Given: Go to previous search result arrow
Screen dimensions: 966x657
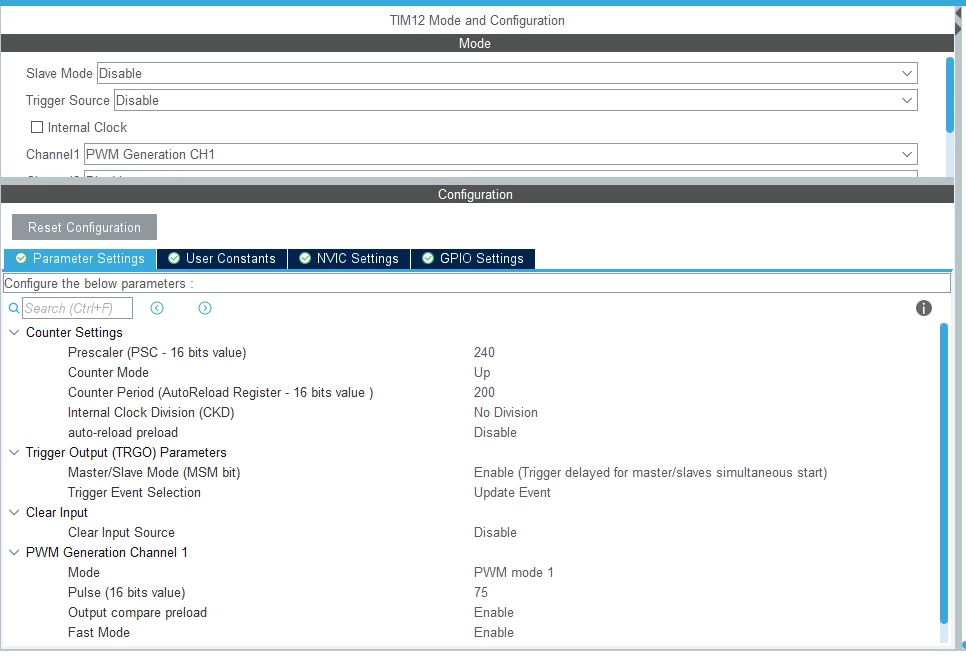Looking at the screenshot, I should click(157, 308).
